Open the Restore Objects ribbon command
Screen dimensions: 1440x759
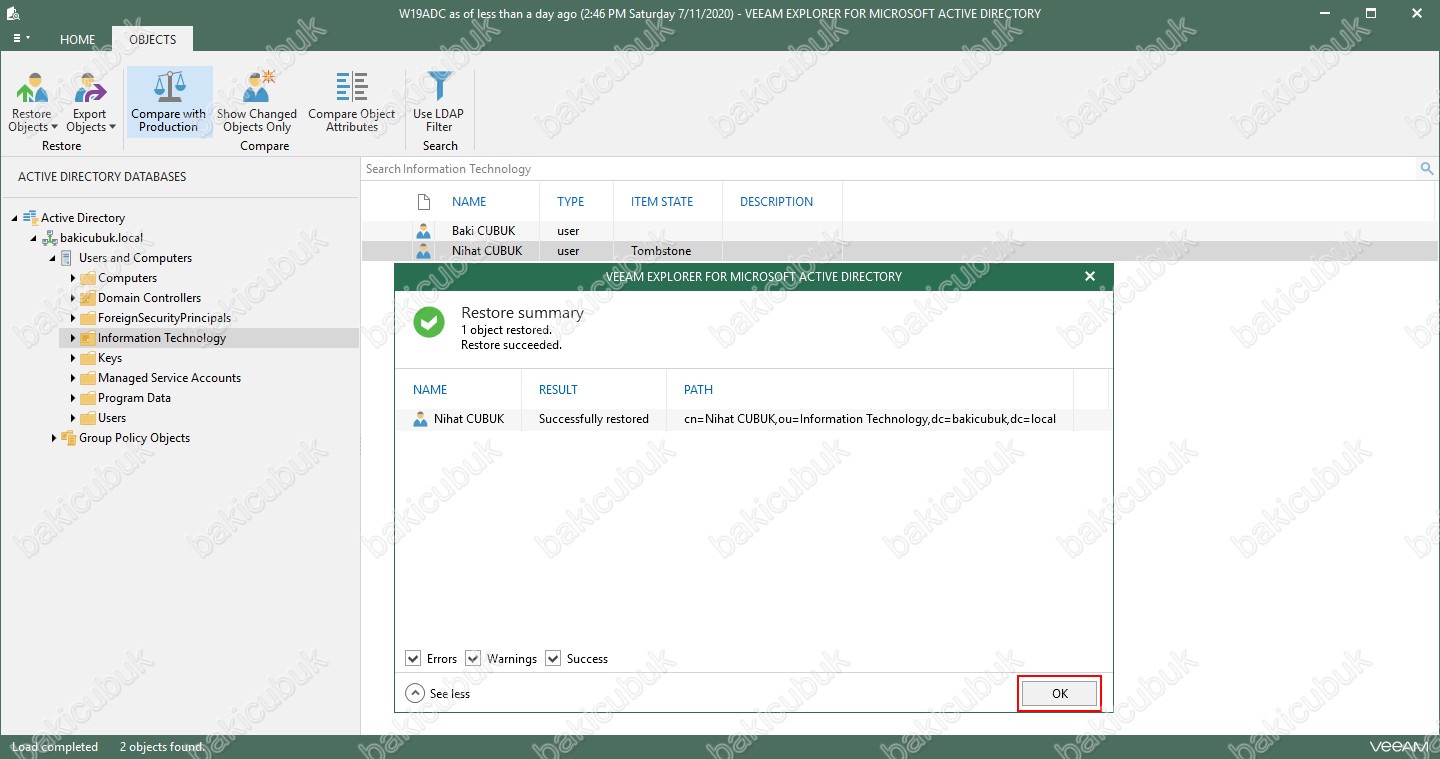tap(32, 102)
